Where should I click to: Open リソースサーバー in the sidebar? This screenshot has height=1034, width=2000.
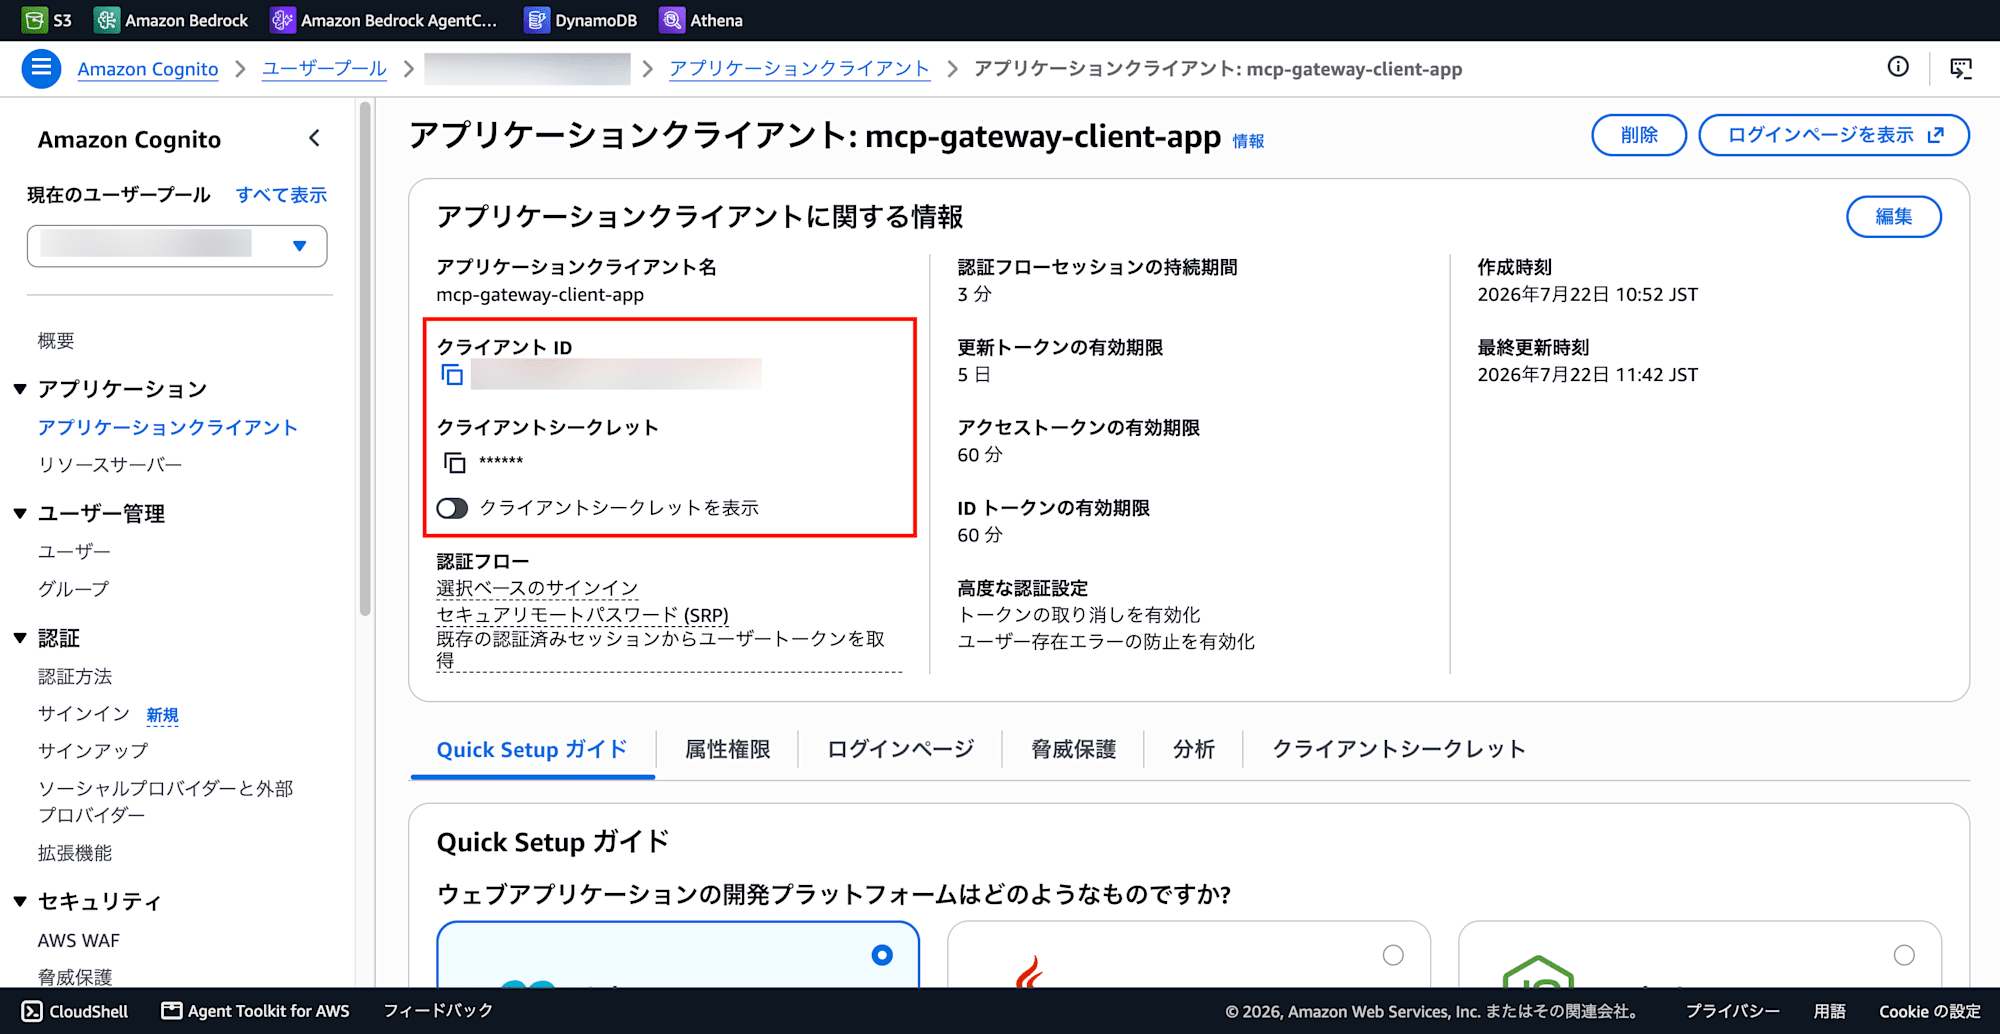(x=110, y=465)
